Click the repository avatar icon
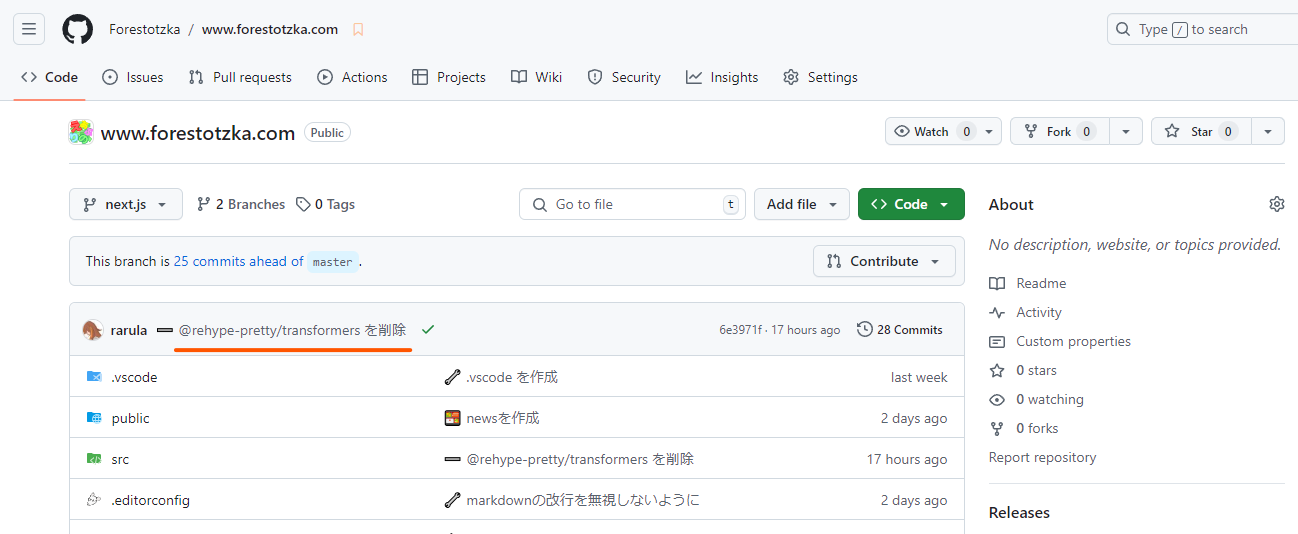This screenshot has width=1298, height=534. click(81, 132)
